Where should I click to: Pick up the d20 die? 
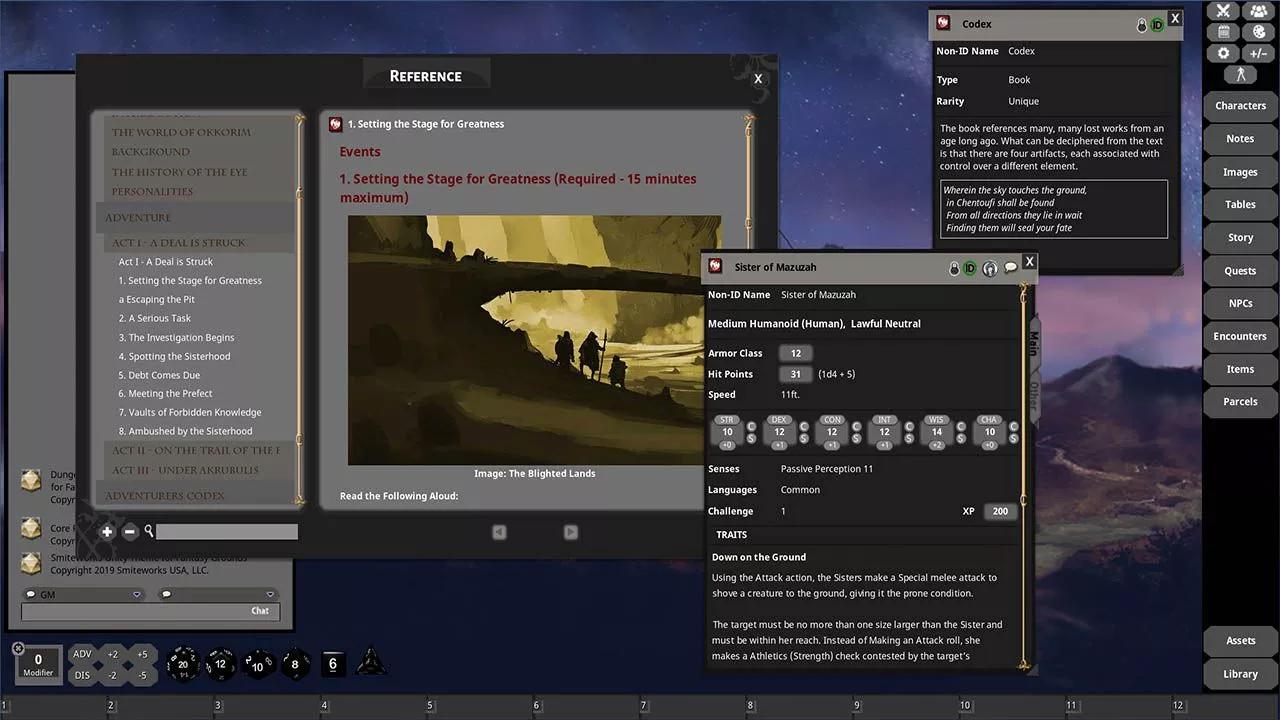pos(183,662)
